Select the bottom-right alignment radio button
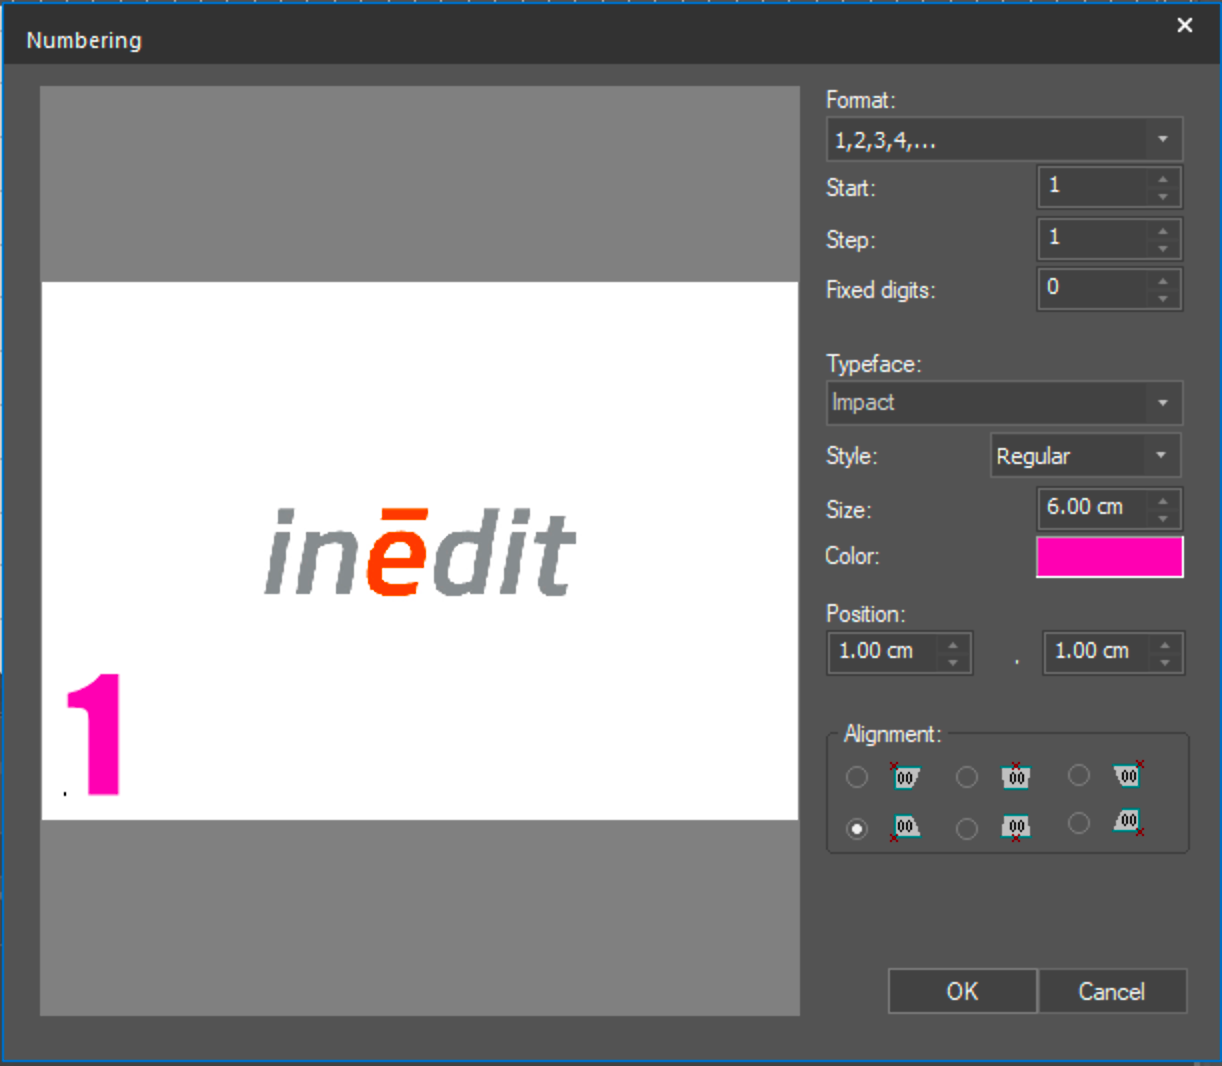The height and width of the screenshot is (1066, 1222). pos(1078,823)
